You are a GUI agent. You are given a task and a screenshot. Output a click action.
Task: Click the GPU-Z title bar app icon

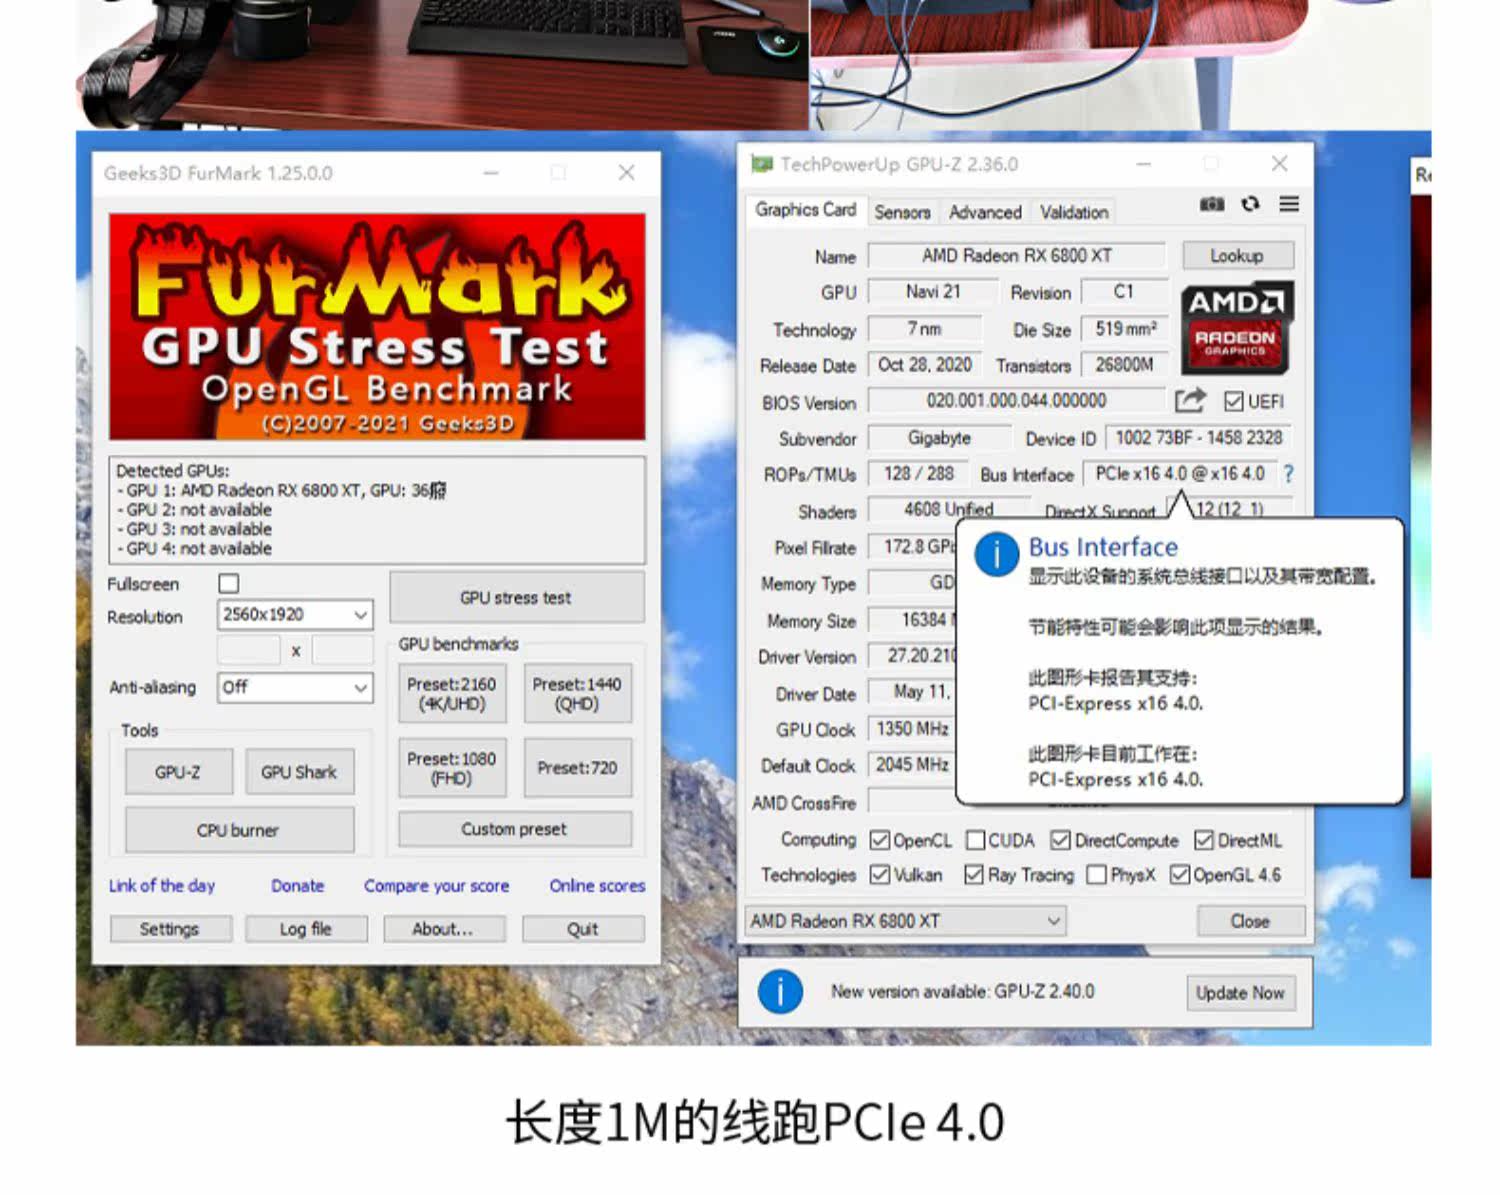762,164
